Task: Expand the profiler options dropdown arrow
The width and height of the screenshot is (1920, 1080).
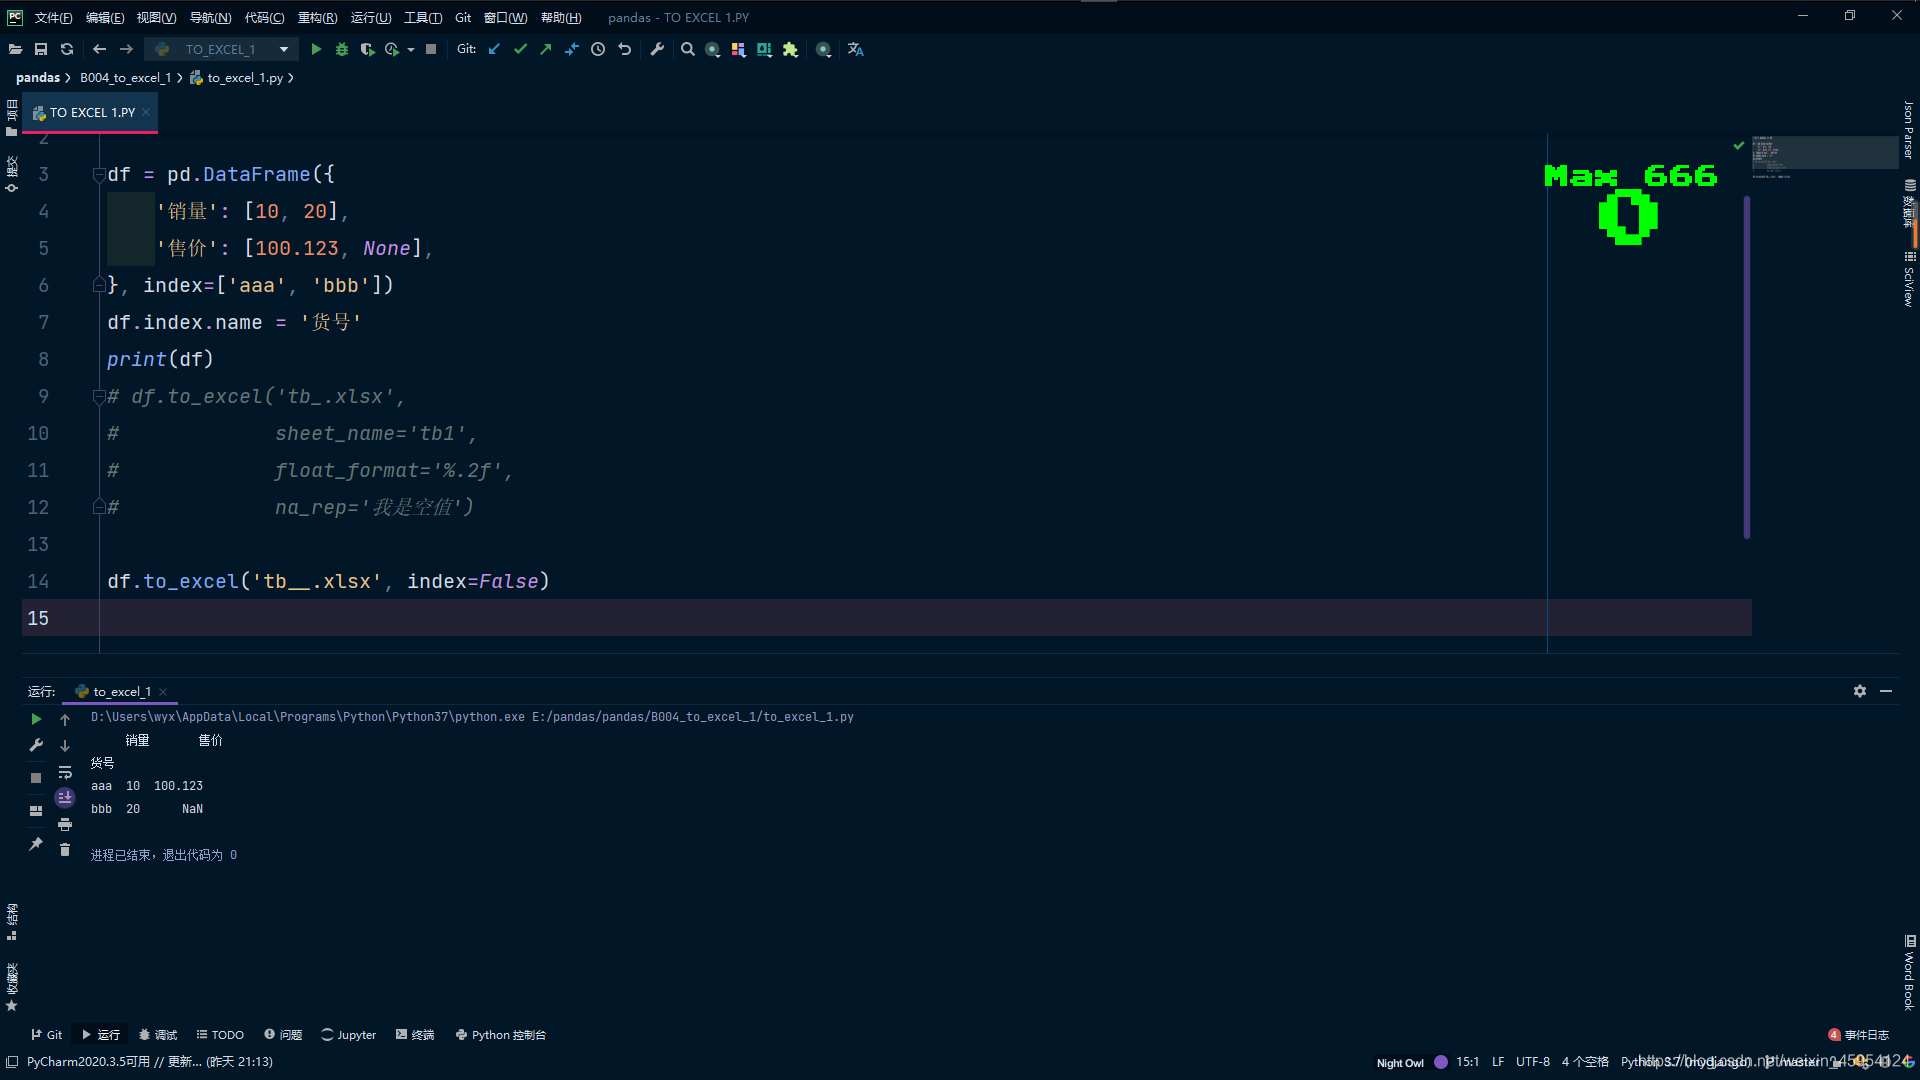Action: tap(411, 49)
